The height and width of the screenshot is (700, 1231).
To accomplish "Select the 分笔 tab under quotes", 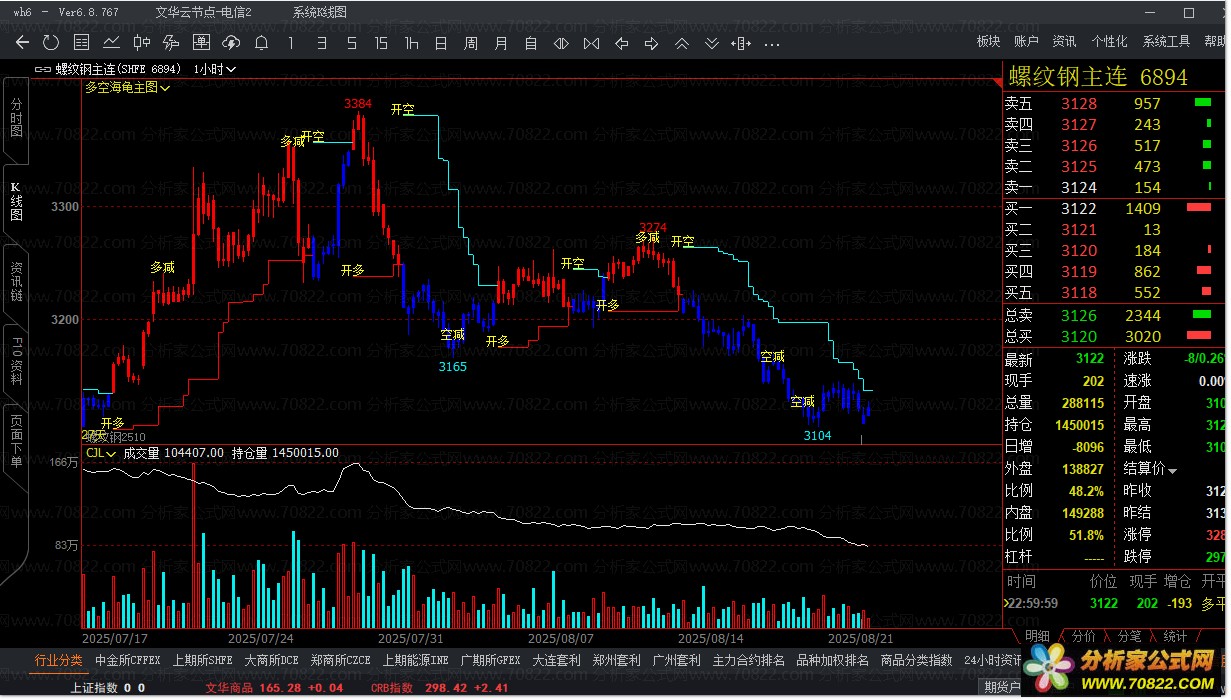I will [1129, 636].
